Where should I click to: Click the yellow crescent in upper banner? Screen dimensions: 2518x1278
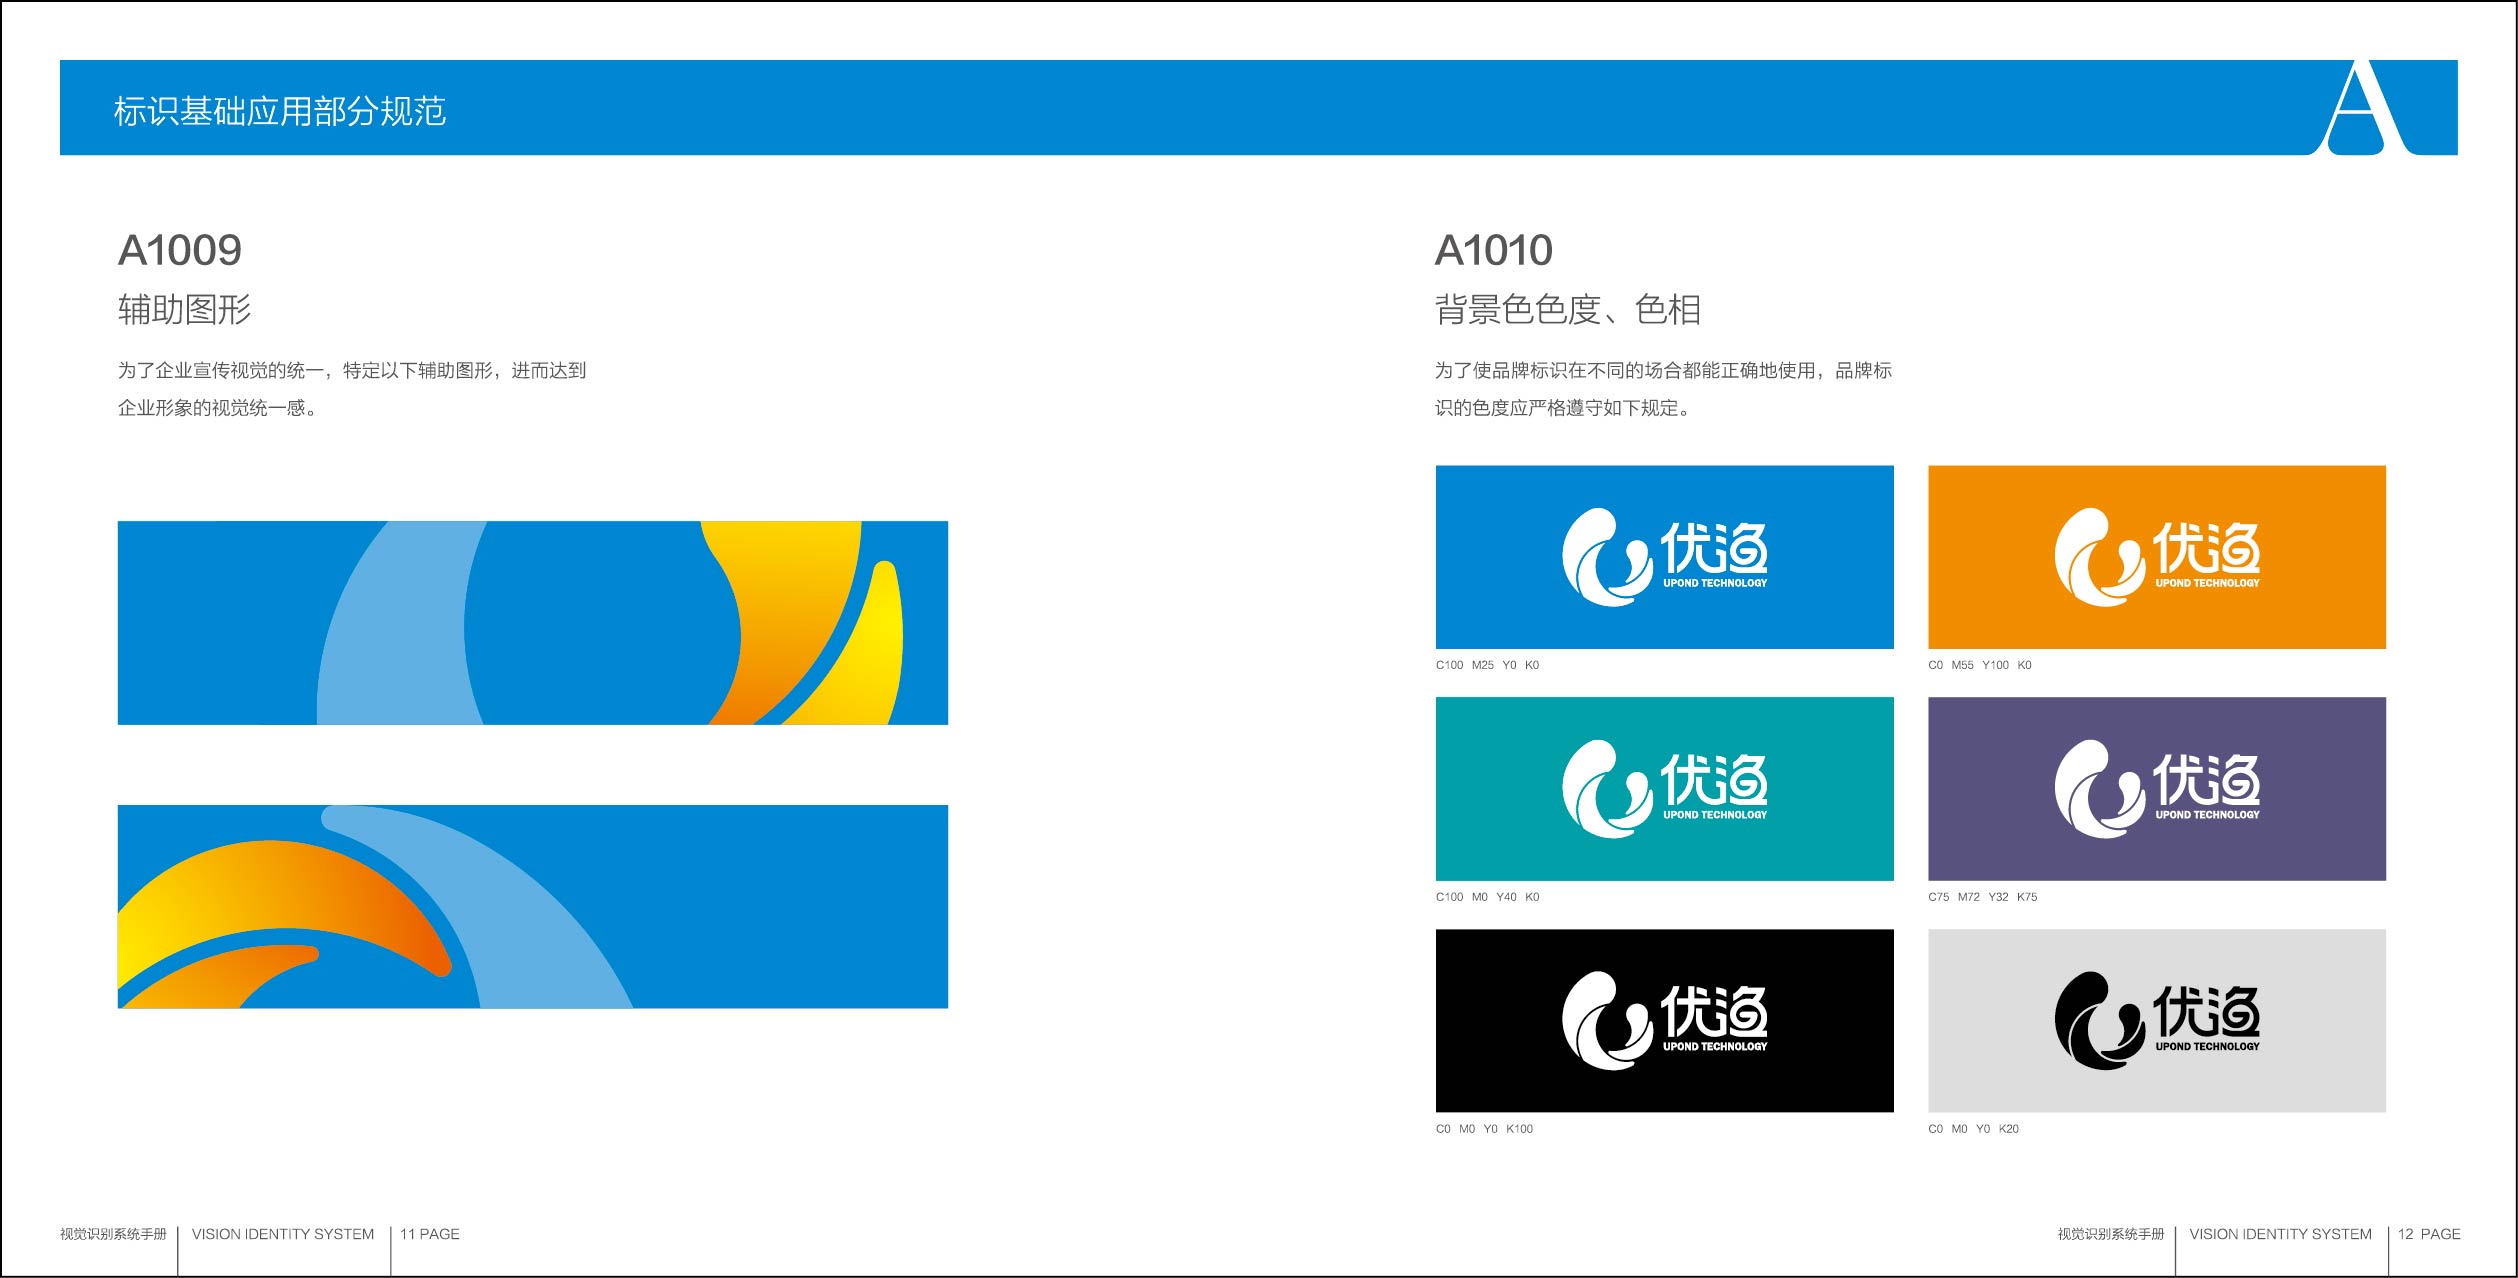coord(868,650)
